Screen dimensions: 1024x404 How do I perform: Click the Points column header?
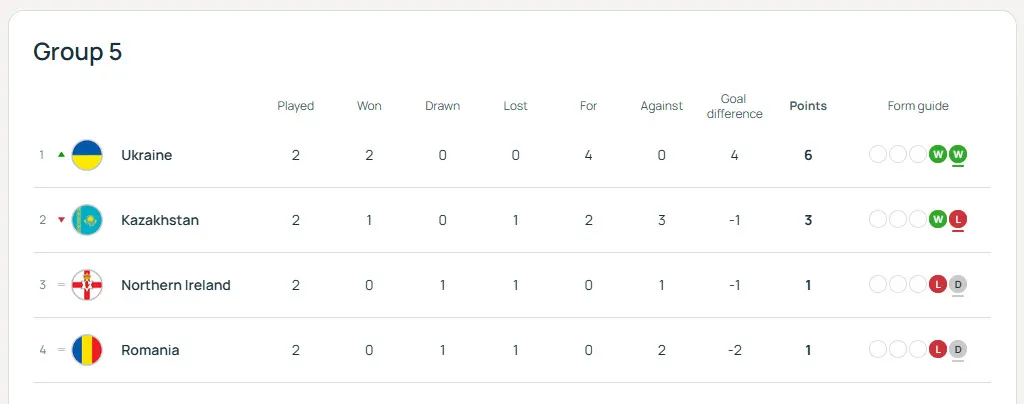pos(808,106)
